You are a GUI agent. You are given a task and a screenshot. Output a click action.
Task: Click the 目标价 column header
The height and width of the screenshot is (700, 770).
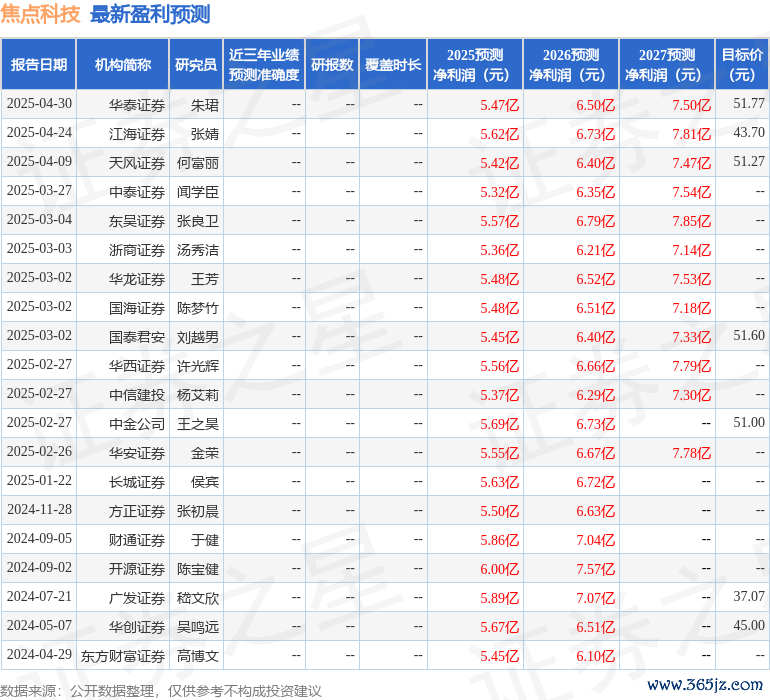click(742, 64)
